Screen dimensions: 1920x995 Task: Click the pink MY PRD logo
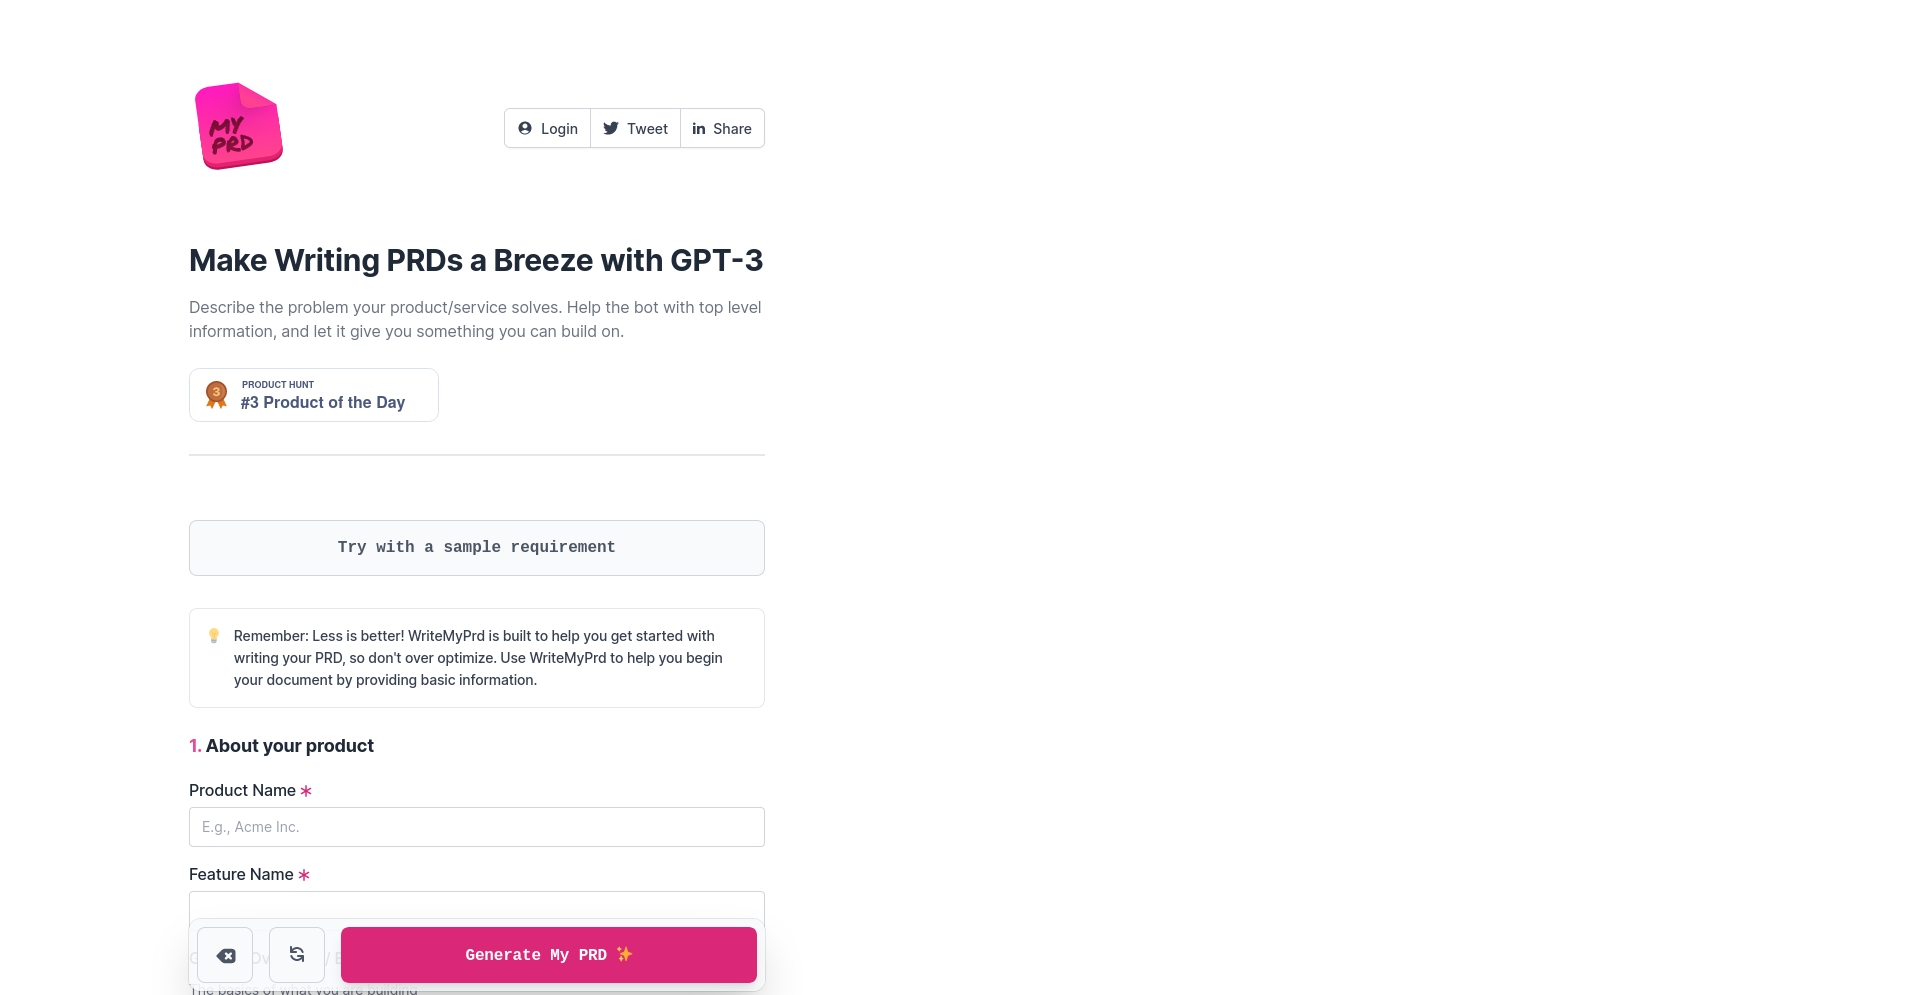pos(238,126)
